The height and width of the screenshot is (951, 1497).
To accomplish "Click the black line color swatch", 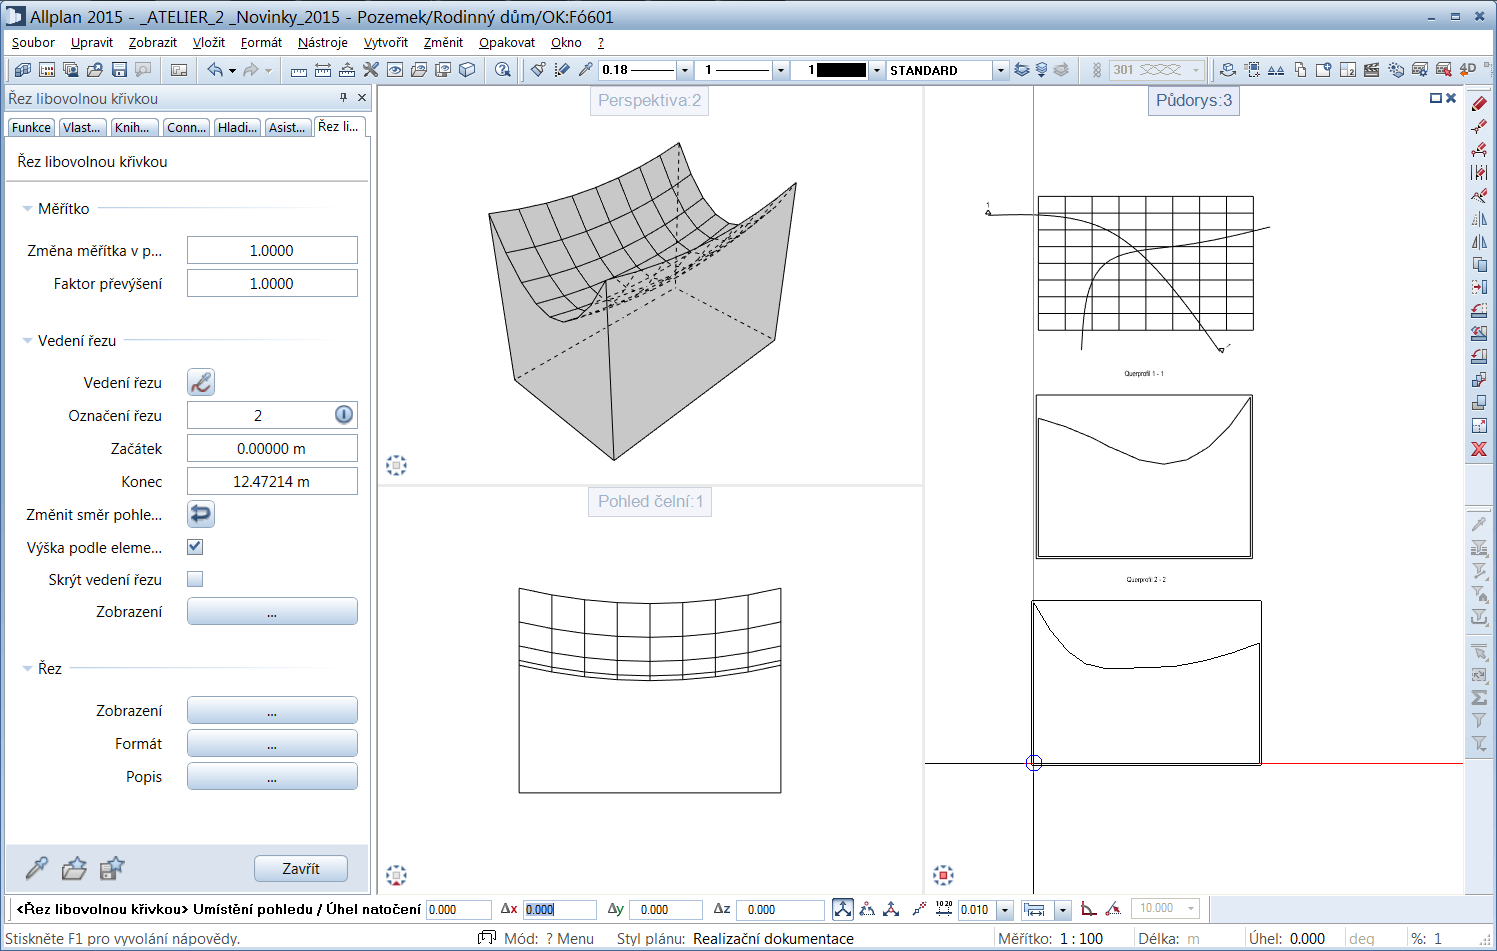I will [x=841, y=70].
